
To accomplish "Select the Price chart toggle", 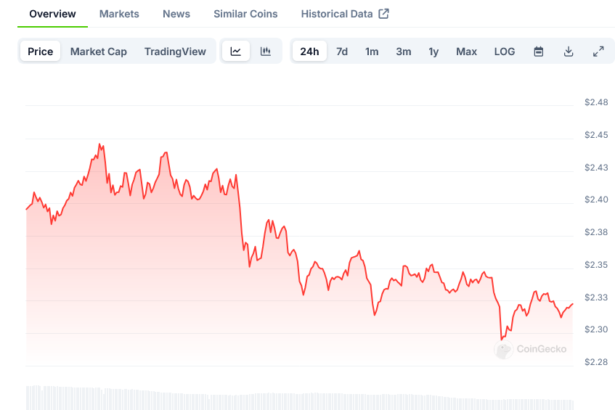I will (41, 51).
